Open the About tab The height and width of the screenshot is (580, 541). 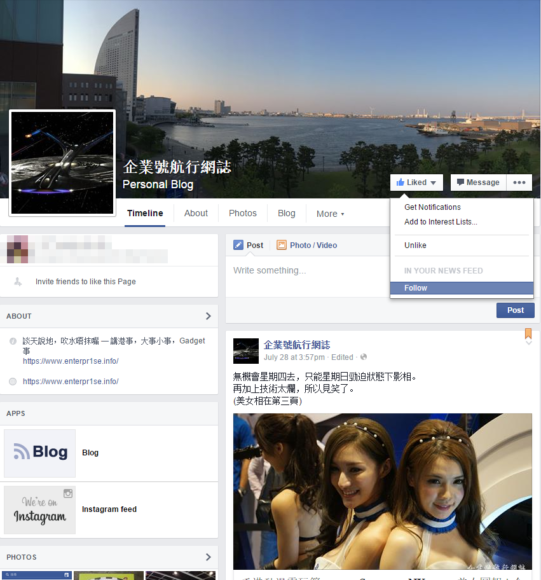tap(196, 213)
